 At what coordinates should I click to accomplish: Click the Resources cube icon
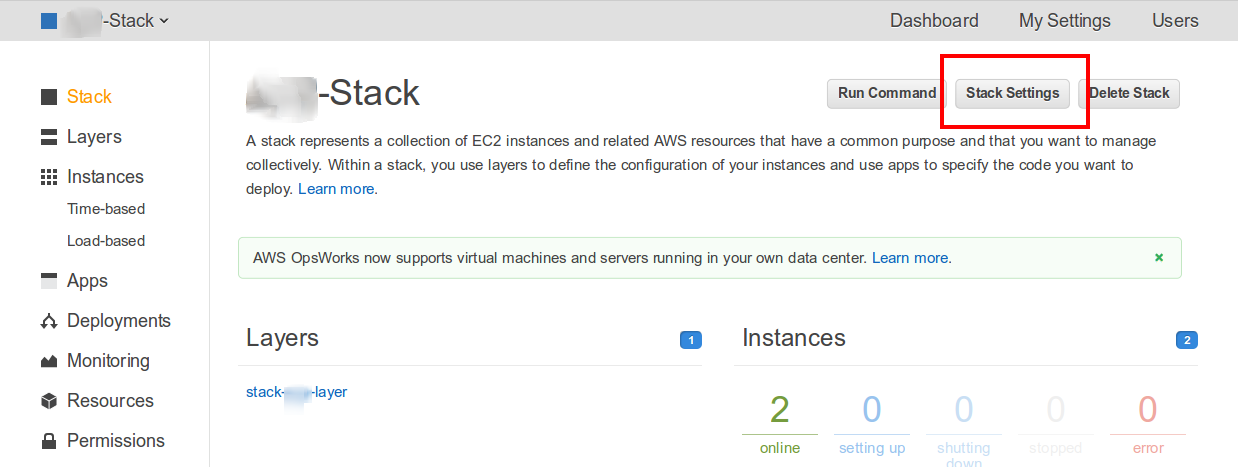(48, 401)
